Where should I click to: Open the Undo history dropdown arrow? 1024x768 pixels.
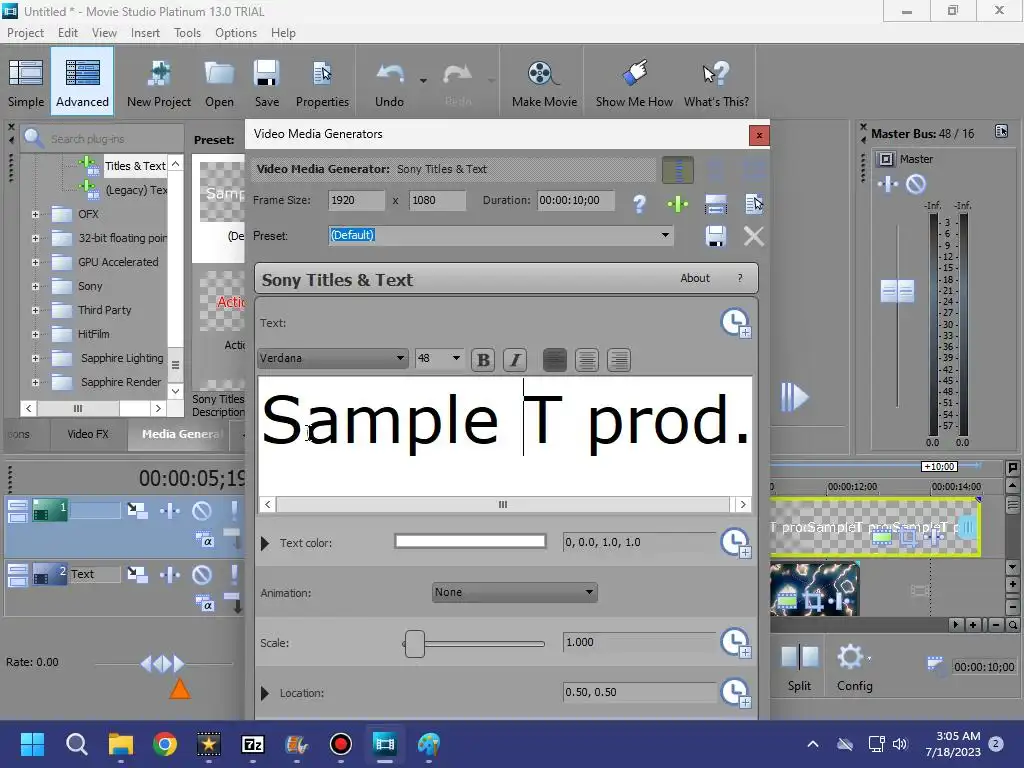423,80
